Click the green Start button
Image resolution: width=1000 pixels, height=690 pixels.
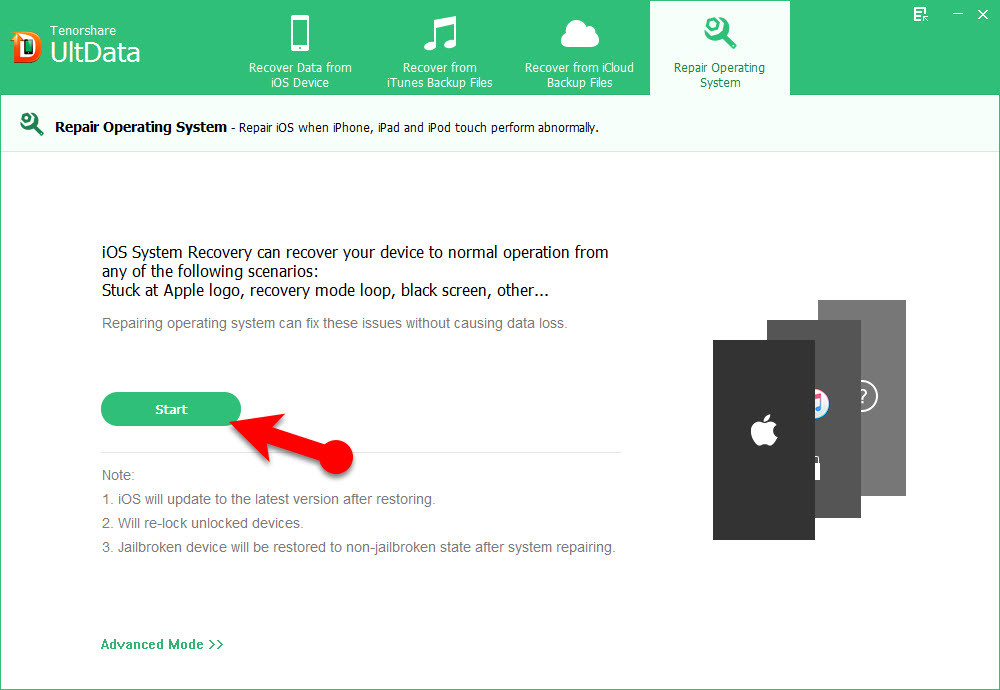[x=171, y=409]
